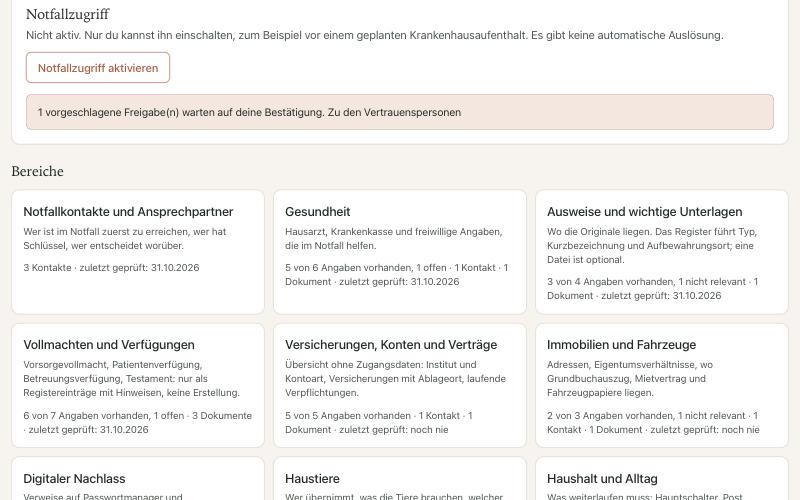The height and width of the screenshot is (500, 800).
Task: Click description 'Hausarzt, Krankenkasse und freiwillige Angaben'
Action: [394, 238]
